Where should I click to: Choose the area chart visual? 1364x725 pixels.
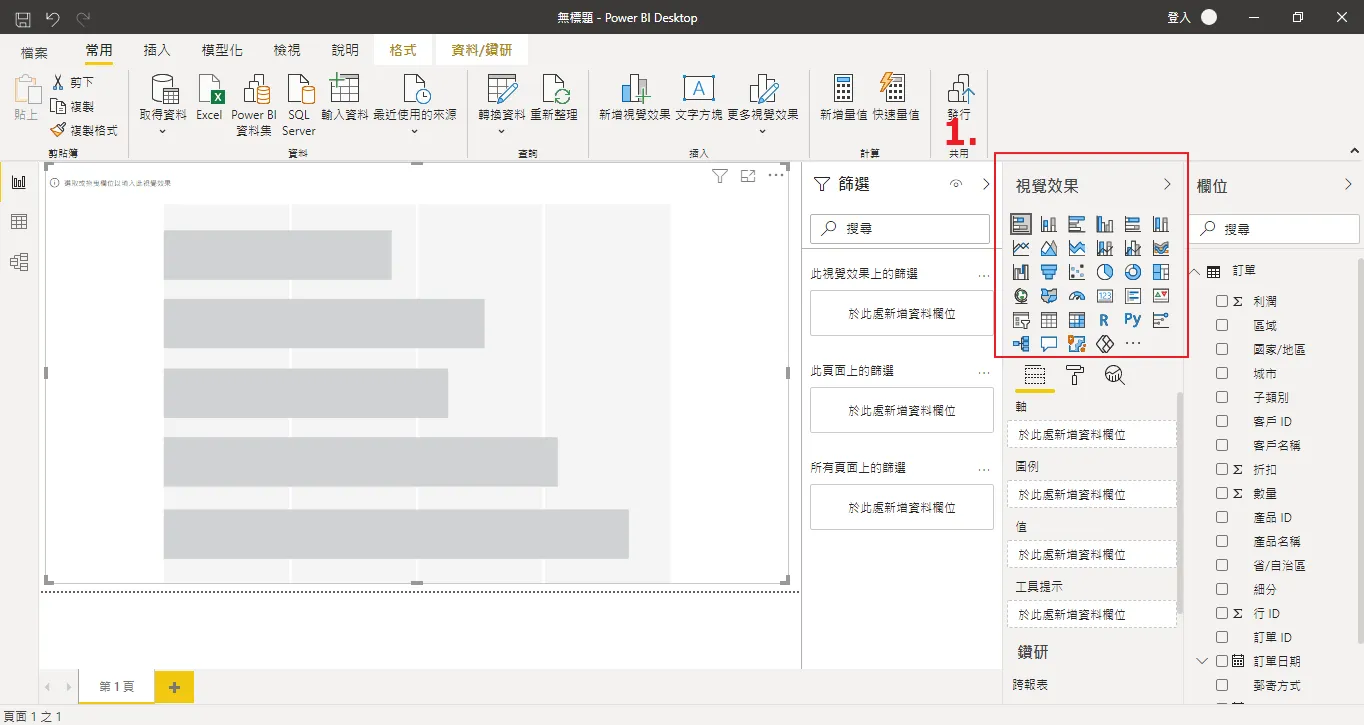pos(1049,248)
